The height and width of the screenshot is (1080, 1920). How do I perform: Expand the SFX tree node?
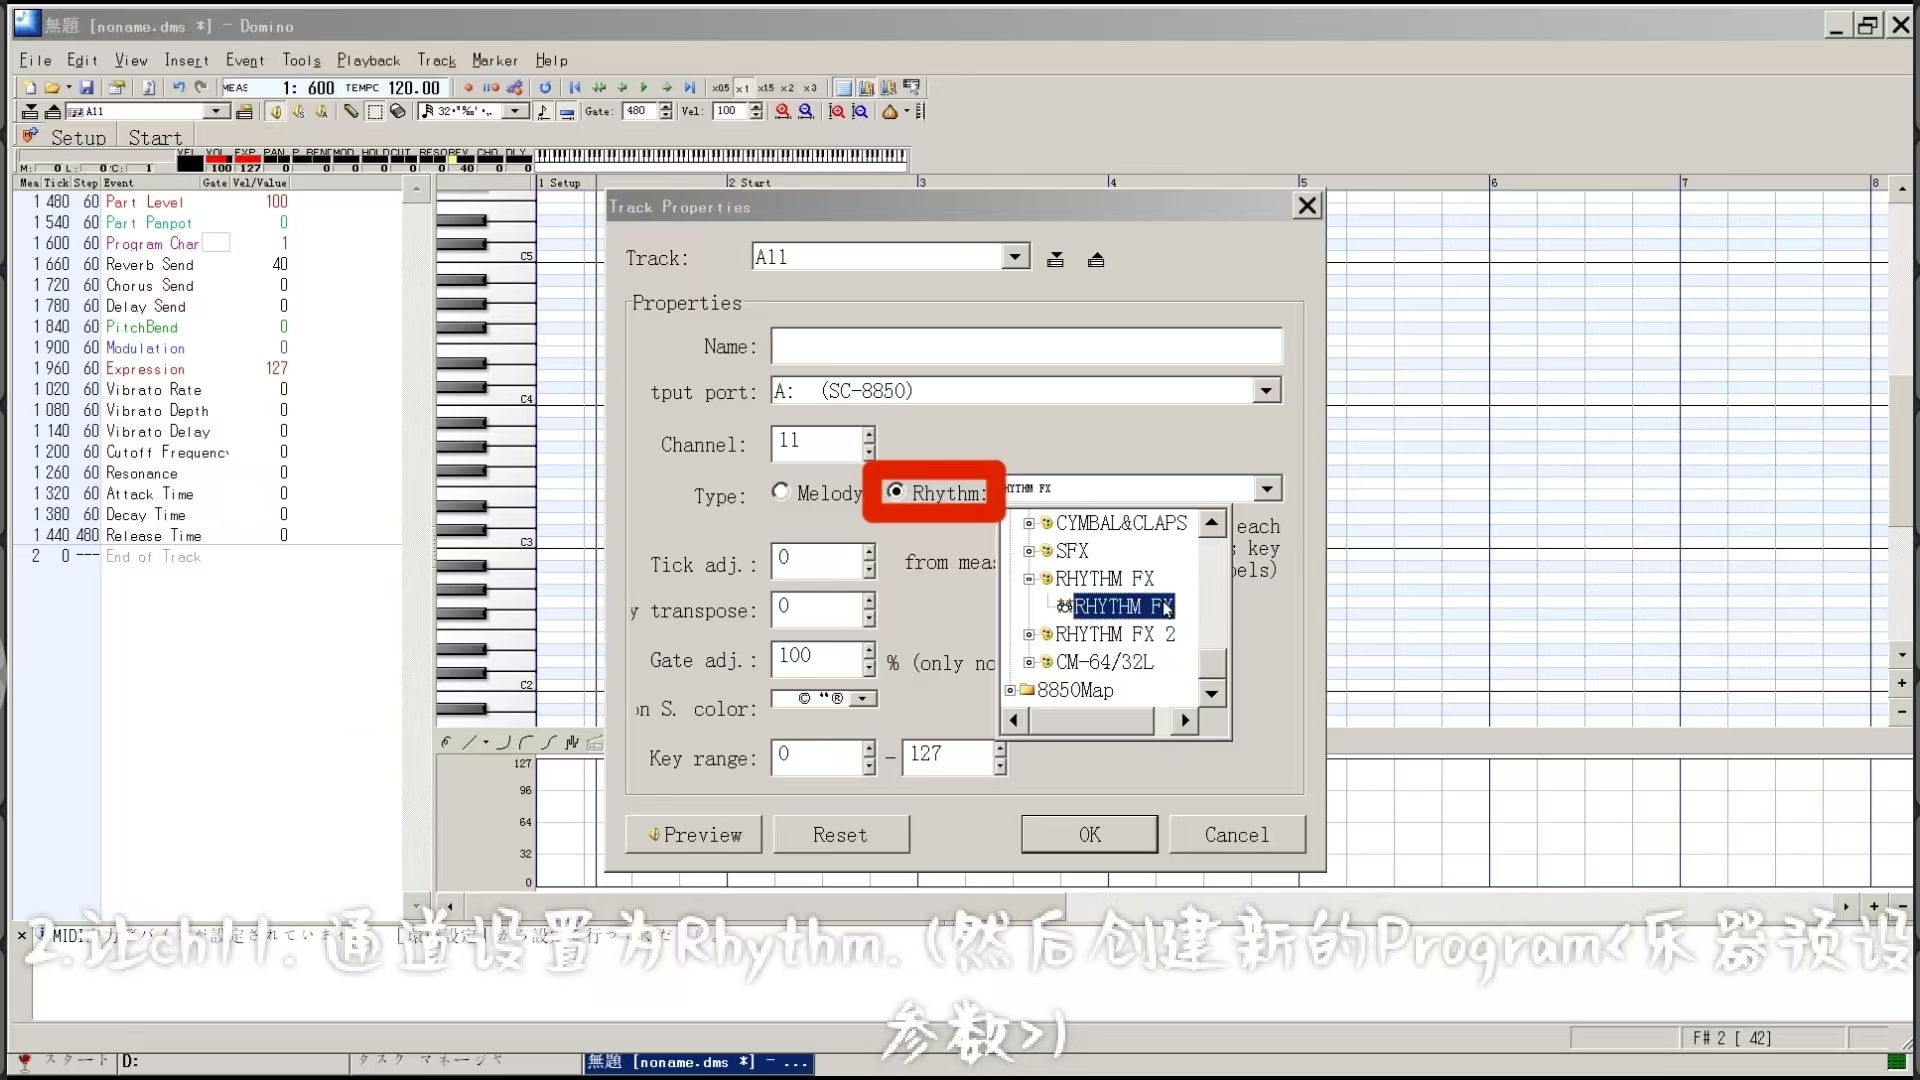[1028, 551]
